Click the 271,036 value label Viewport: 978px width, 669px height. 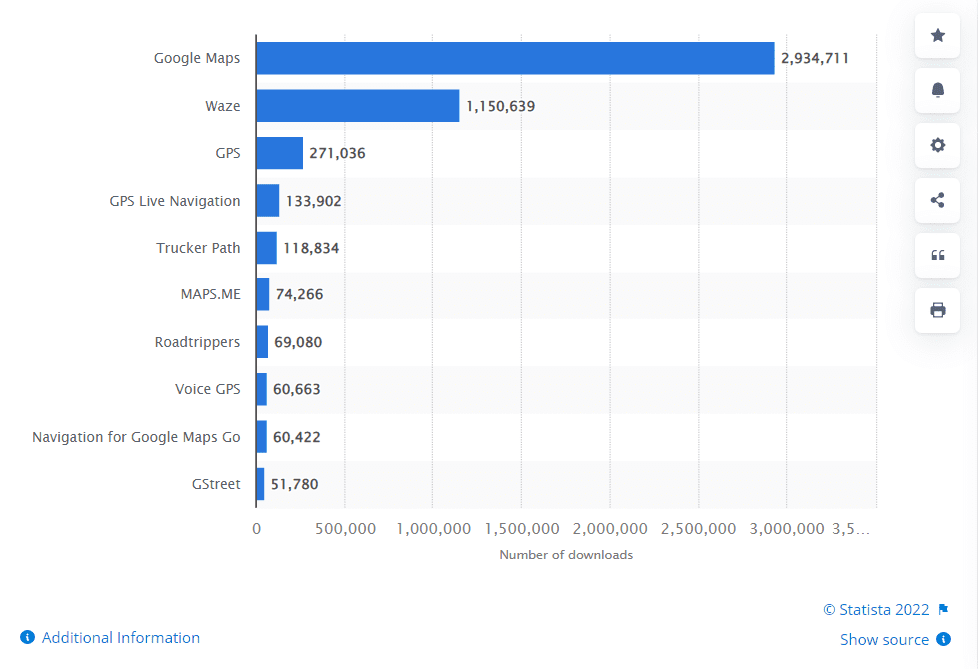(x=337, y=153)
